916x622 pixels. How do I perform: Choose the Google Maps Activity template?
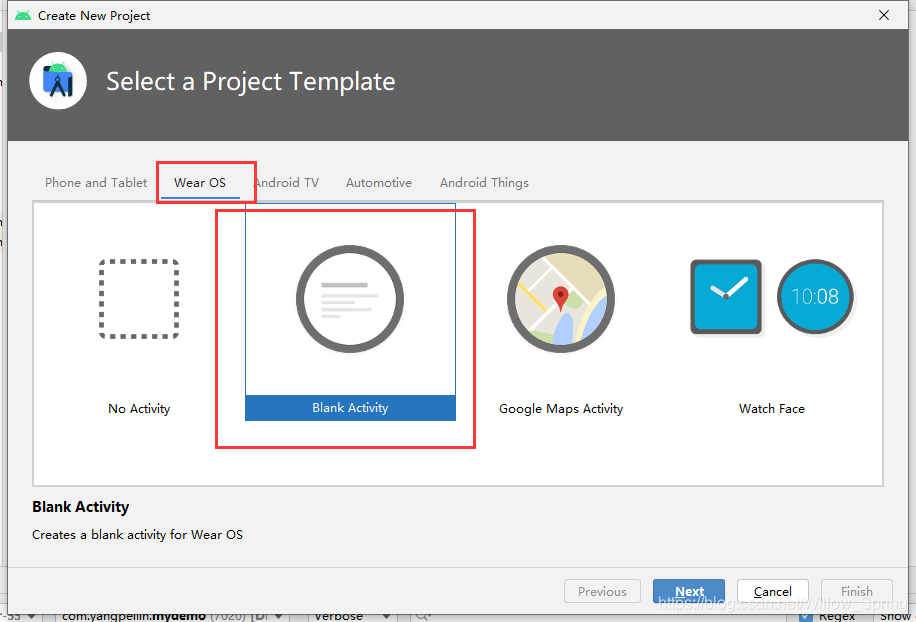(561, 312)
